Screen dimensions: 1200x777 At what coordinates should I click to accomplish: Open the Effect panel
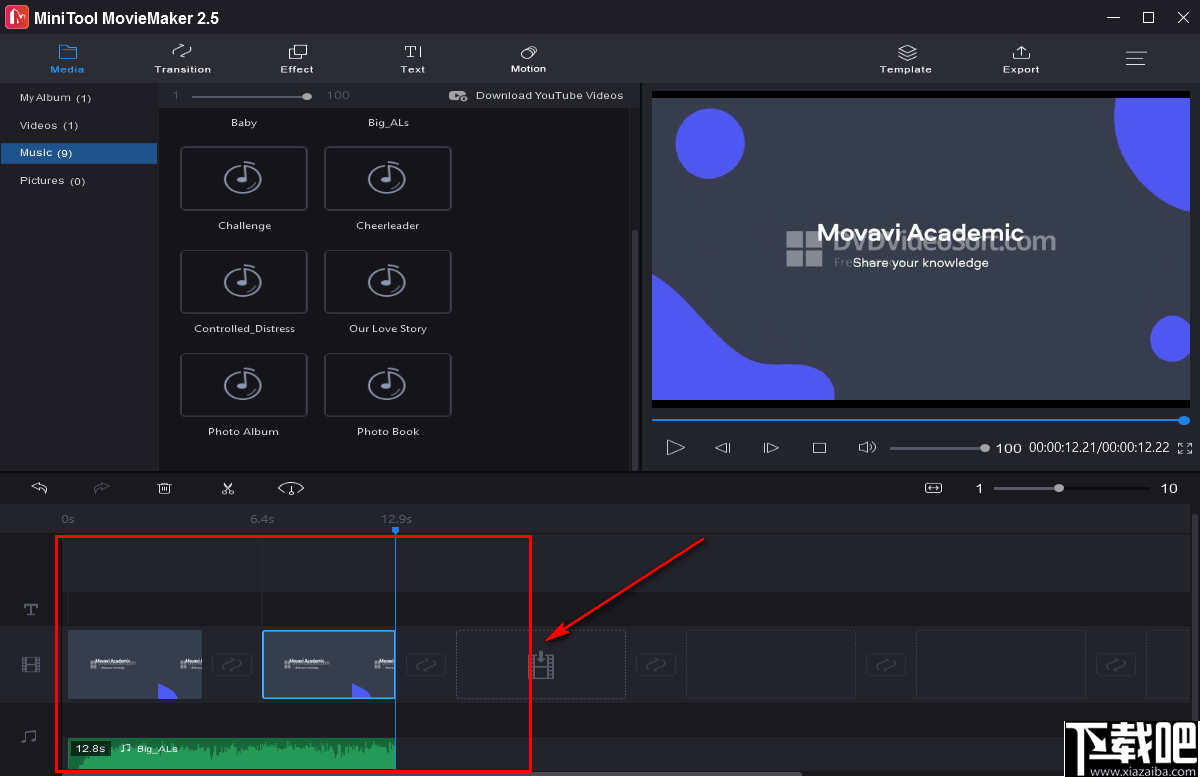[x=296, y=58]
